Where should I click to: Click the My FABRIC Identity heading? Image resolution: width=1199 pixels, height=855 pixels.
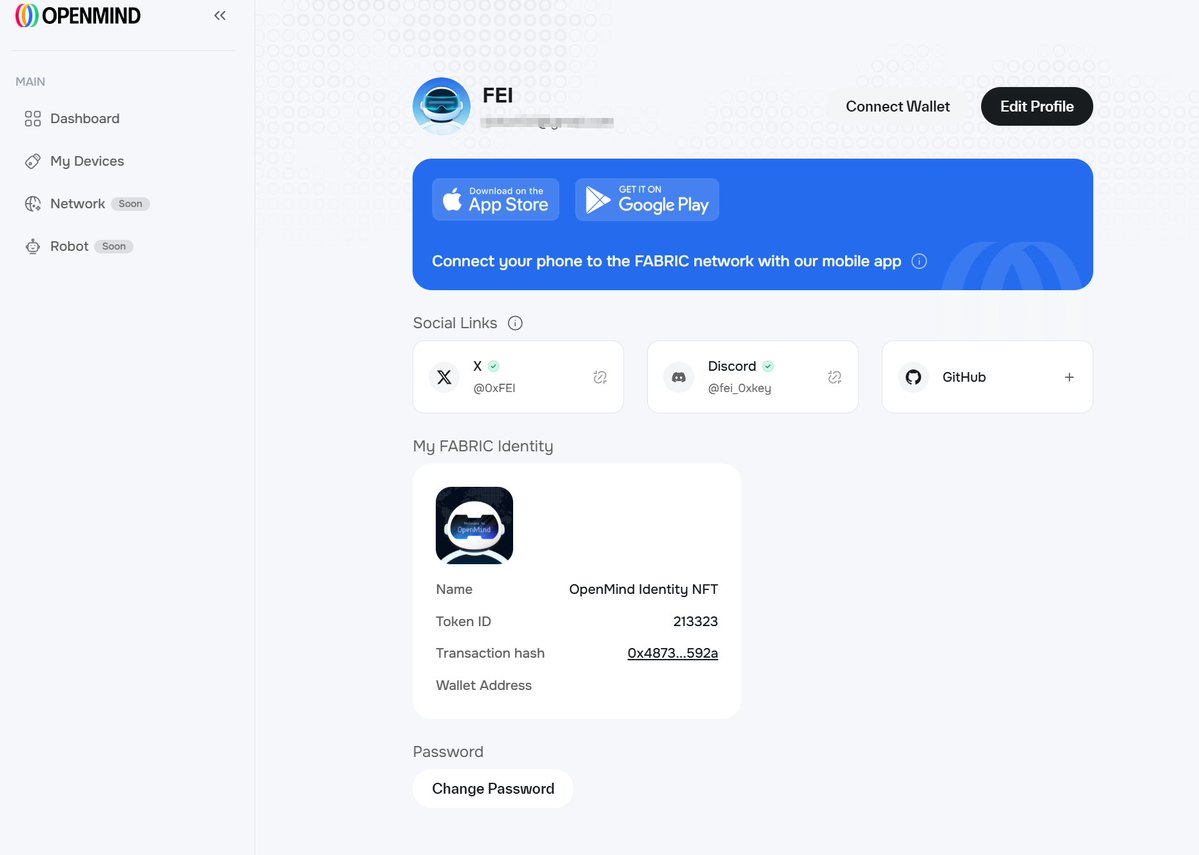point(483,446)
